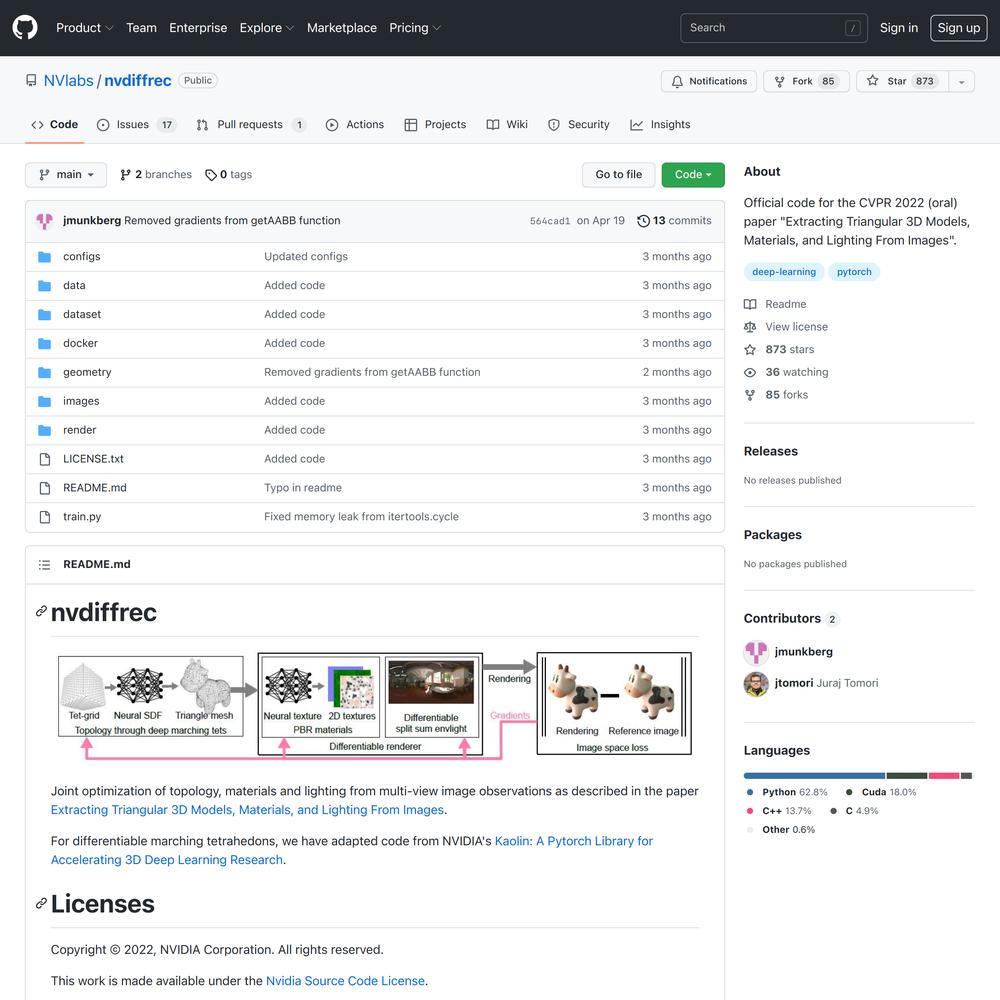This screenshot has height=1000, width=1000.
Task: Click the eye icon beside 36 watching
Action: point(750,372)
